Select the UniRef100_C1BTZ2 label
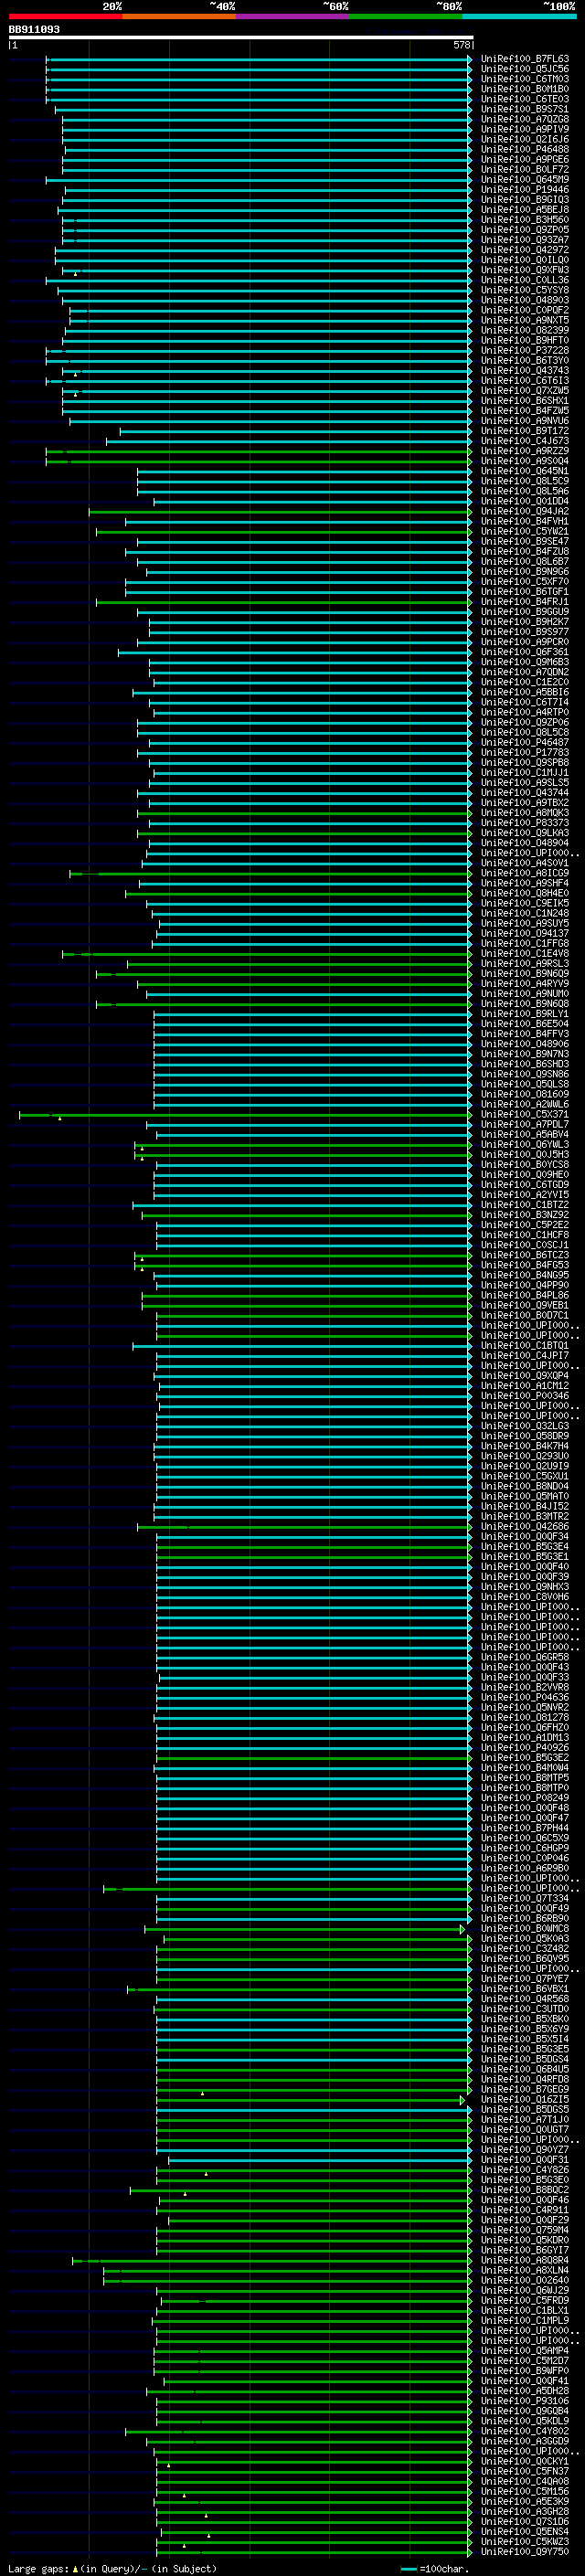The height and width of the screenshot is (2576, 585). point(525,1205)
